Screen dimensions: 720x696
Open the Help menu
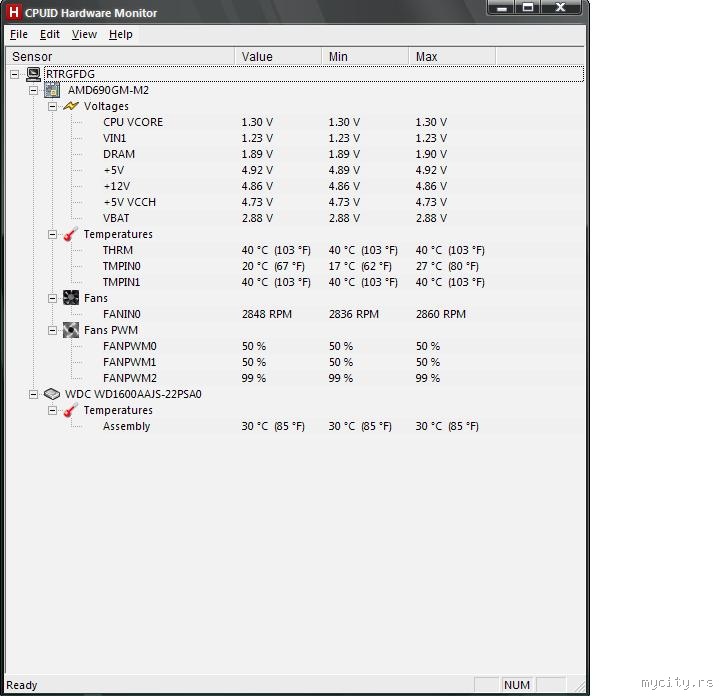(121, 34)
